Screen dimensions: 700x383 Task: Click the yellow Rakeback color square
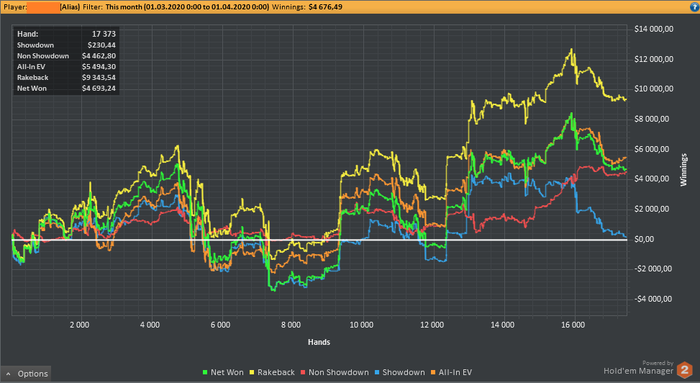(252, 372)
